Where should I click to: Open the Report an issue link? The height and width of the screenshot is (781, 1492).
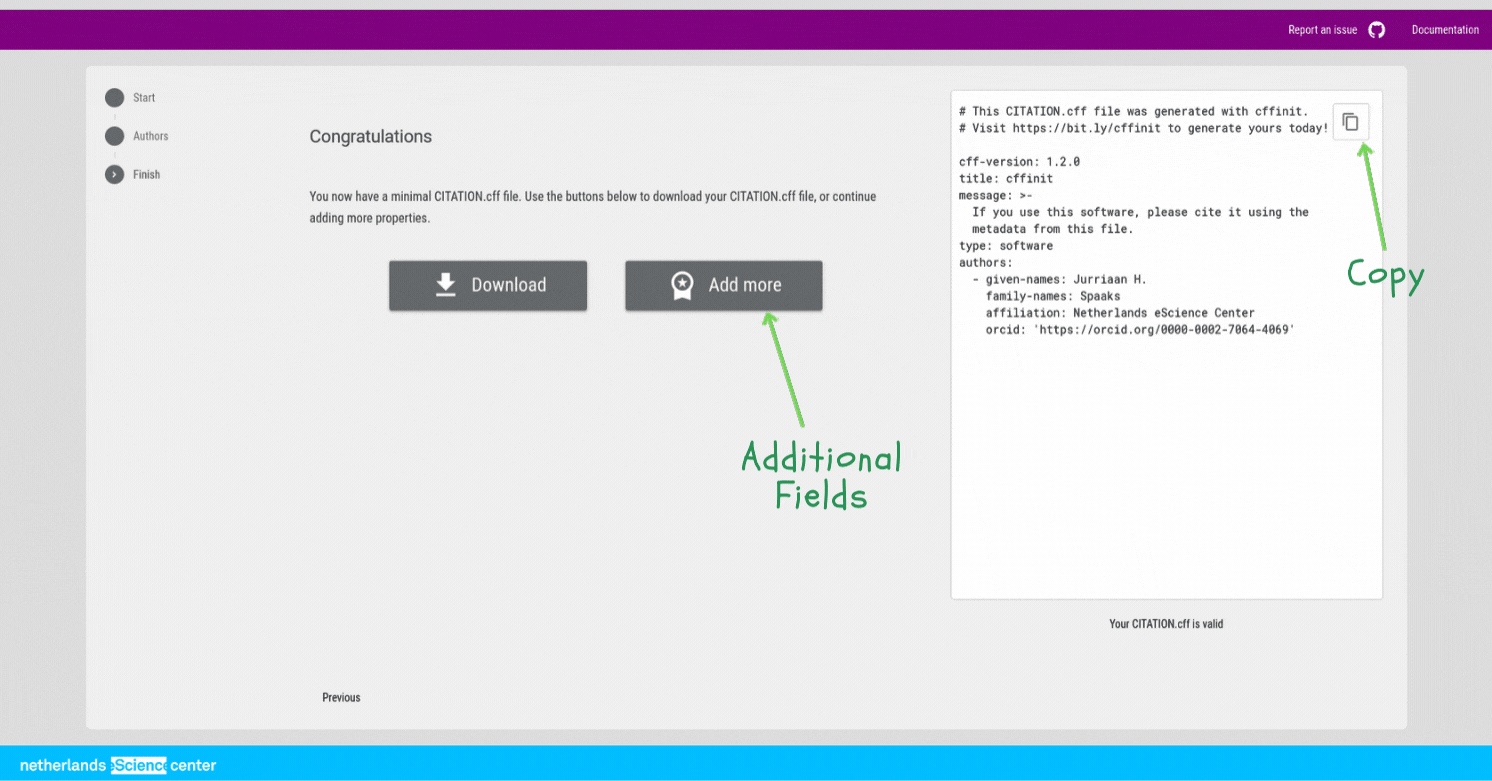pos(1322,30)
